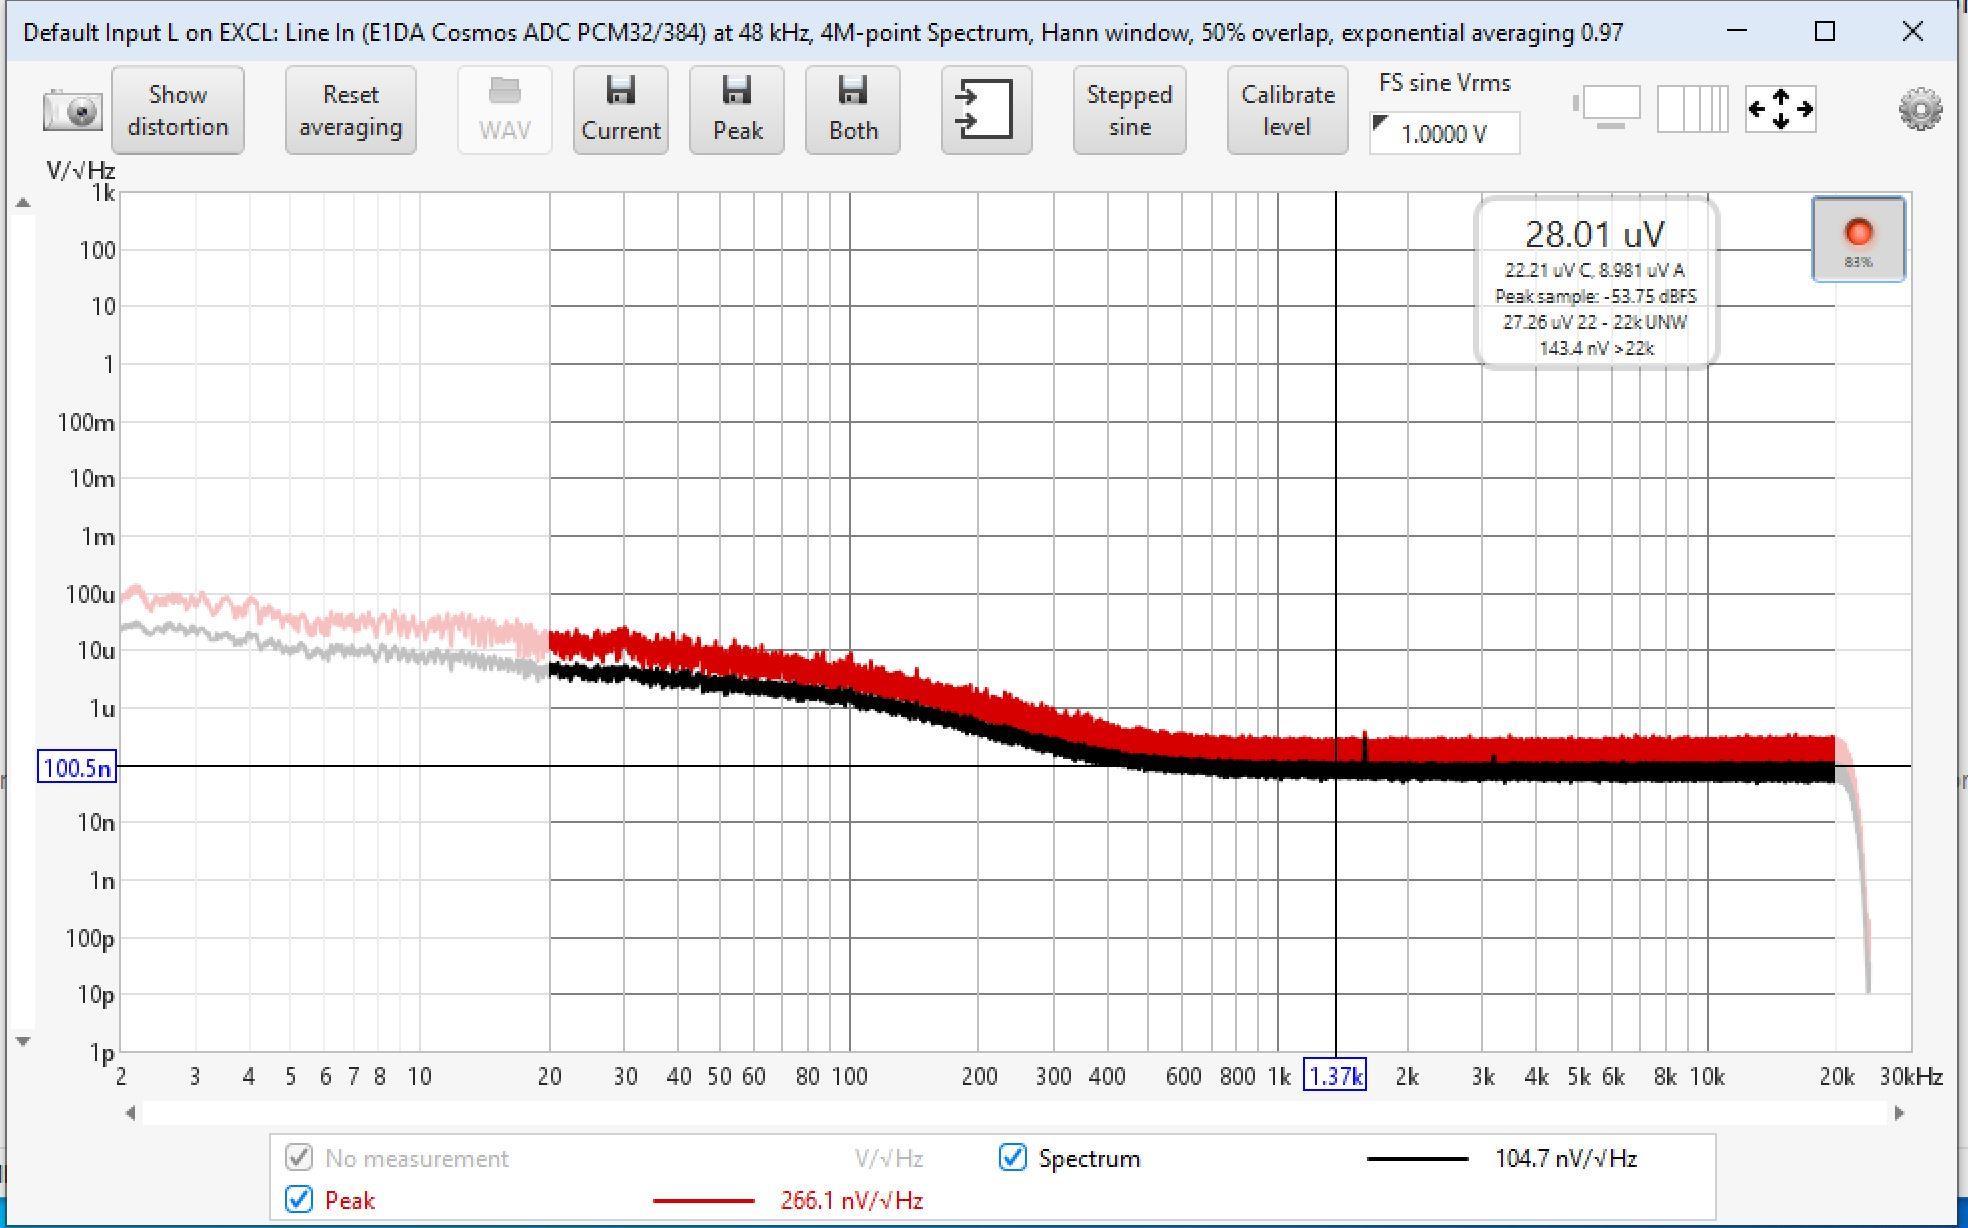The image size is (1968, 1228).
Task: Reset averaging of the spectrum
Action: point(350,110)
